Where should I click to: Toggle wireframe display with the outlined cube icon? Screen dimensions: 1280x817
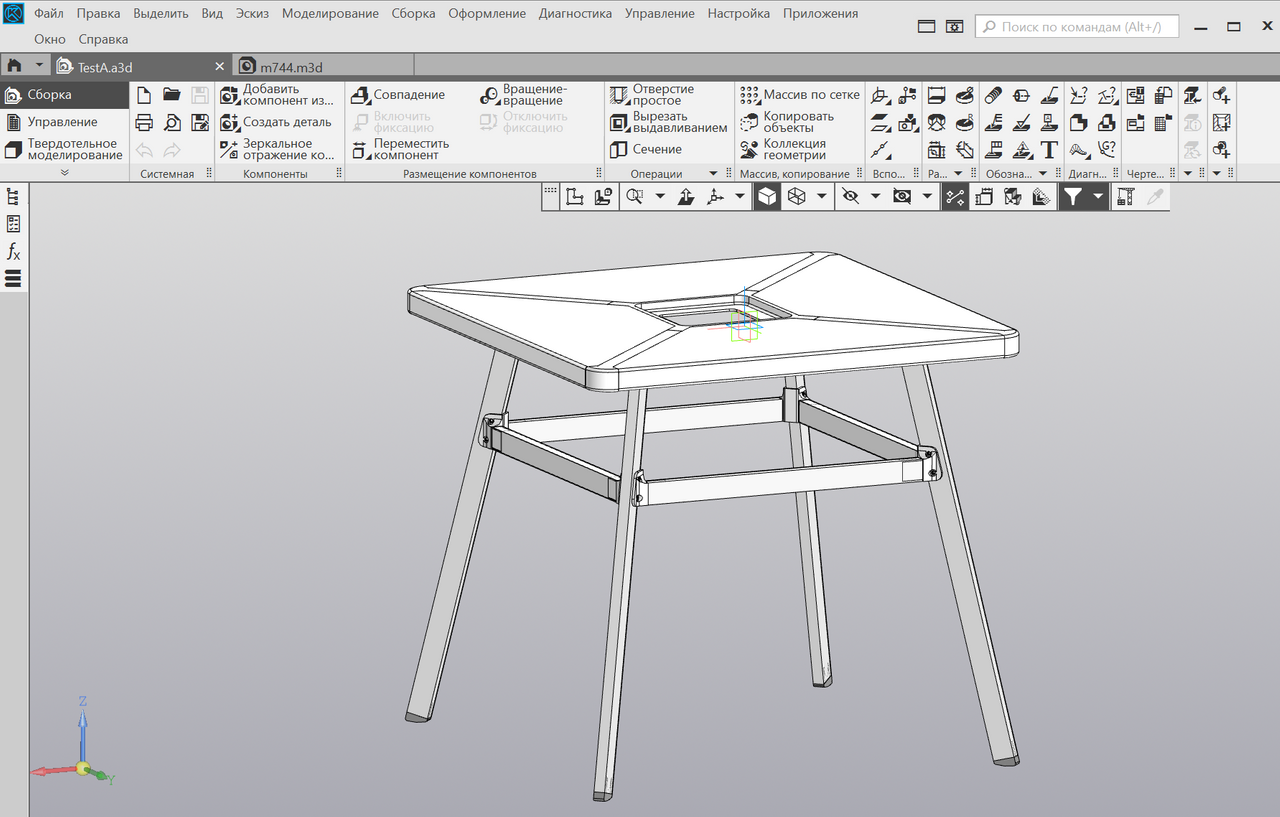[796, 197]
